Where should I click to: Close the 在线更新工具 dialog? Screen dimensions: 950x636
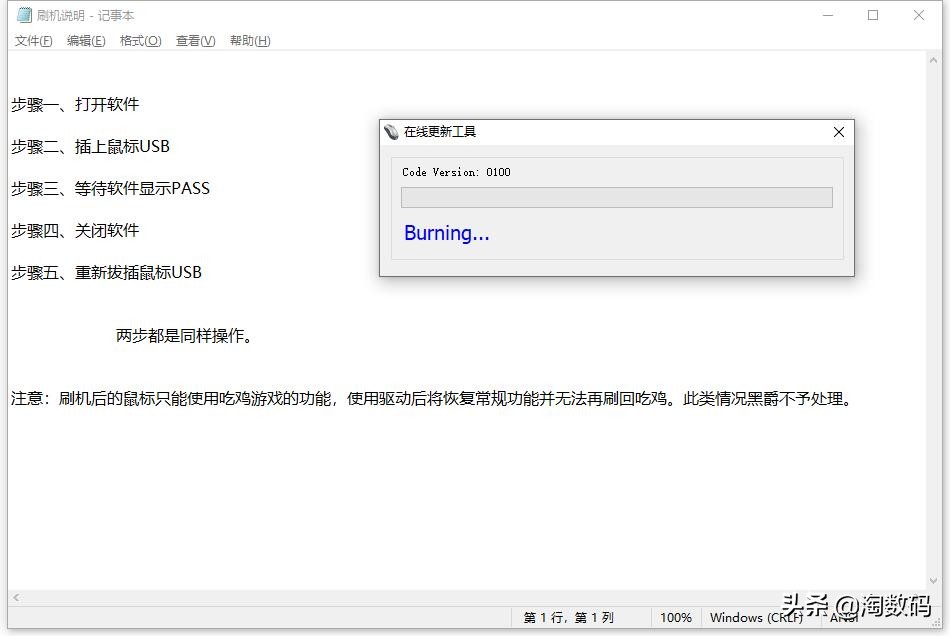click(838, 132)
